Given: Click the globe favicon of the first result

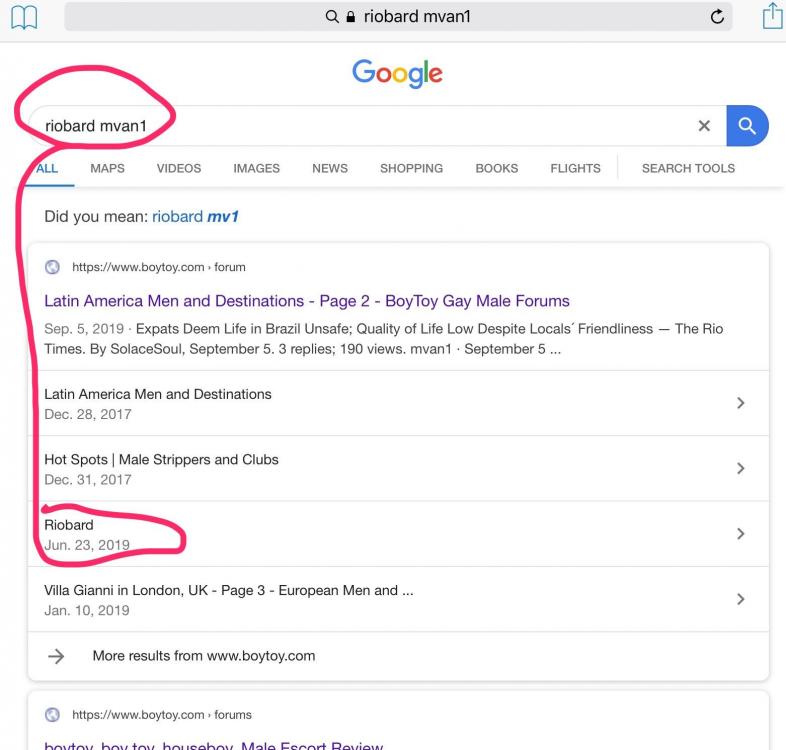Looking at the screenshot, I should (x=53, y=267).
